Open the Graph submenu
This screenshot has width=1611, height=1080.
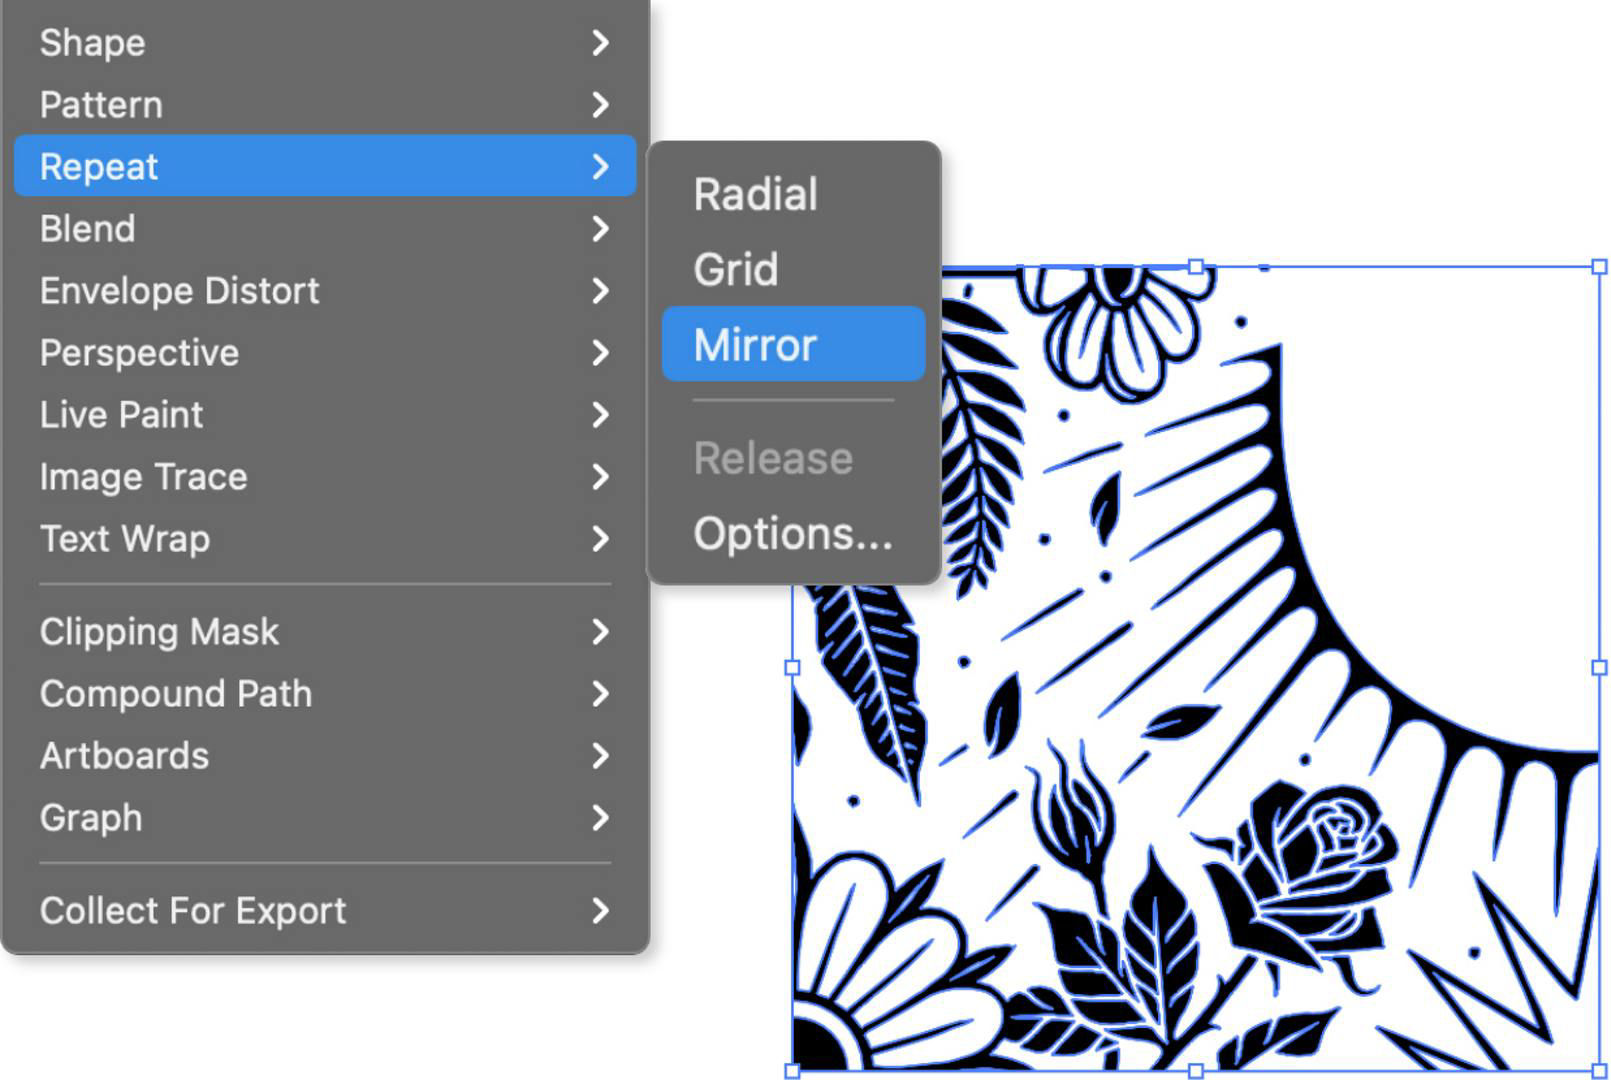(x=91, y=818)
